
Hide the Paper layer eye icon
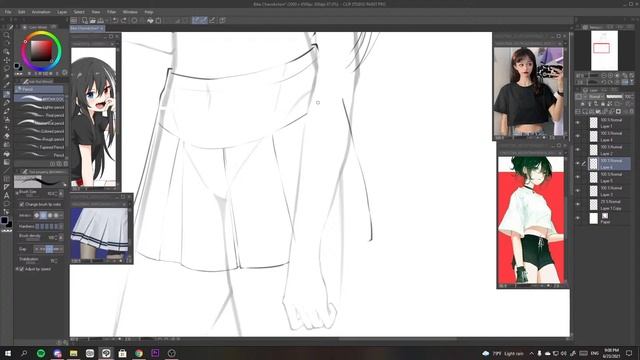coord(578,218)
